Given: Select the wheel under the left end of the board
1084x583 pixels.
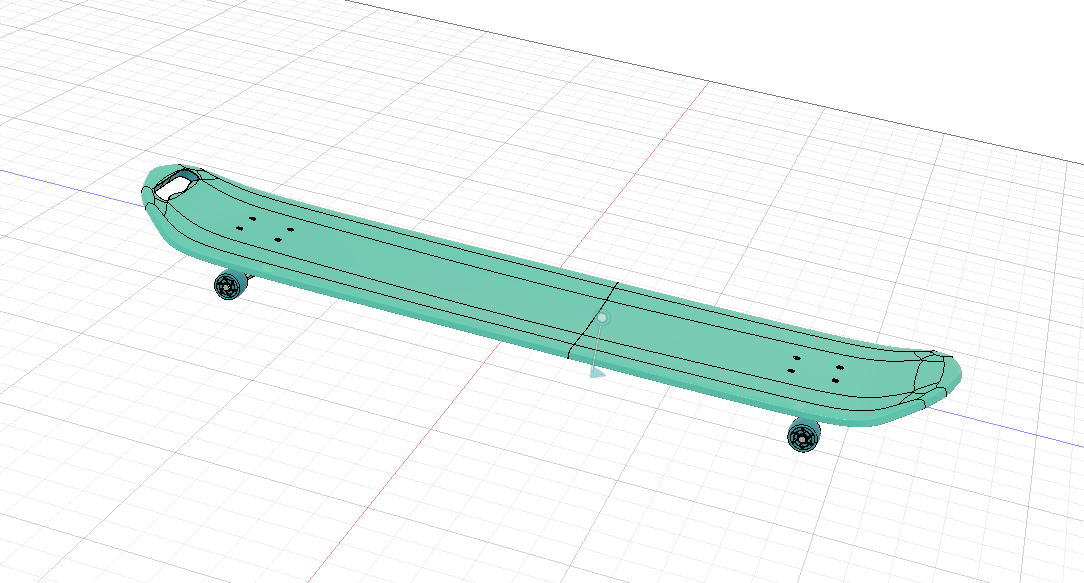Looking at the screenshot, I should pyautogui.click(x=230, y=284).
